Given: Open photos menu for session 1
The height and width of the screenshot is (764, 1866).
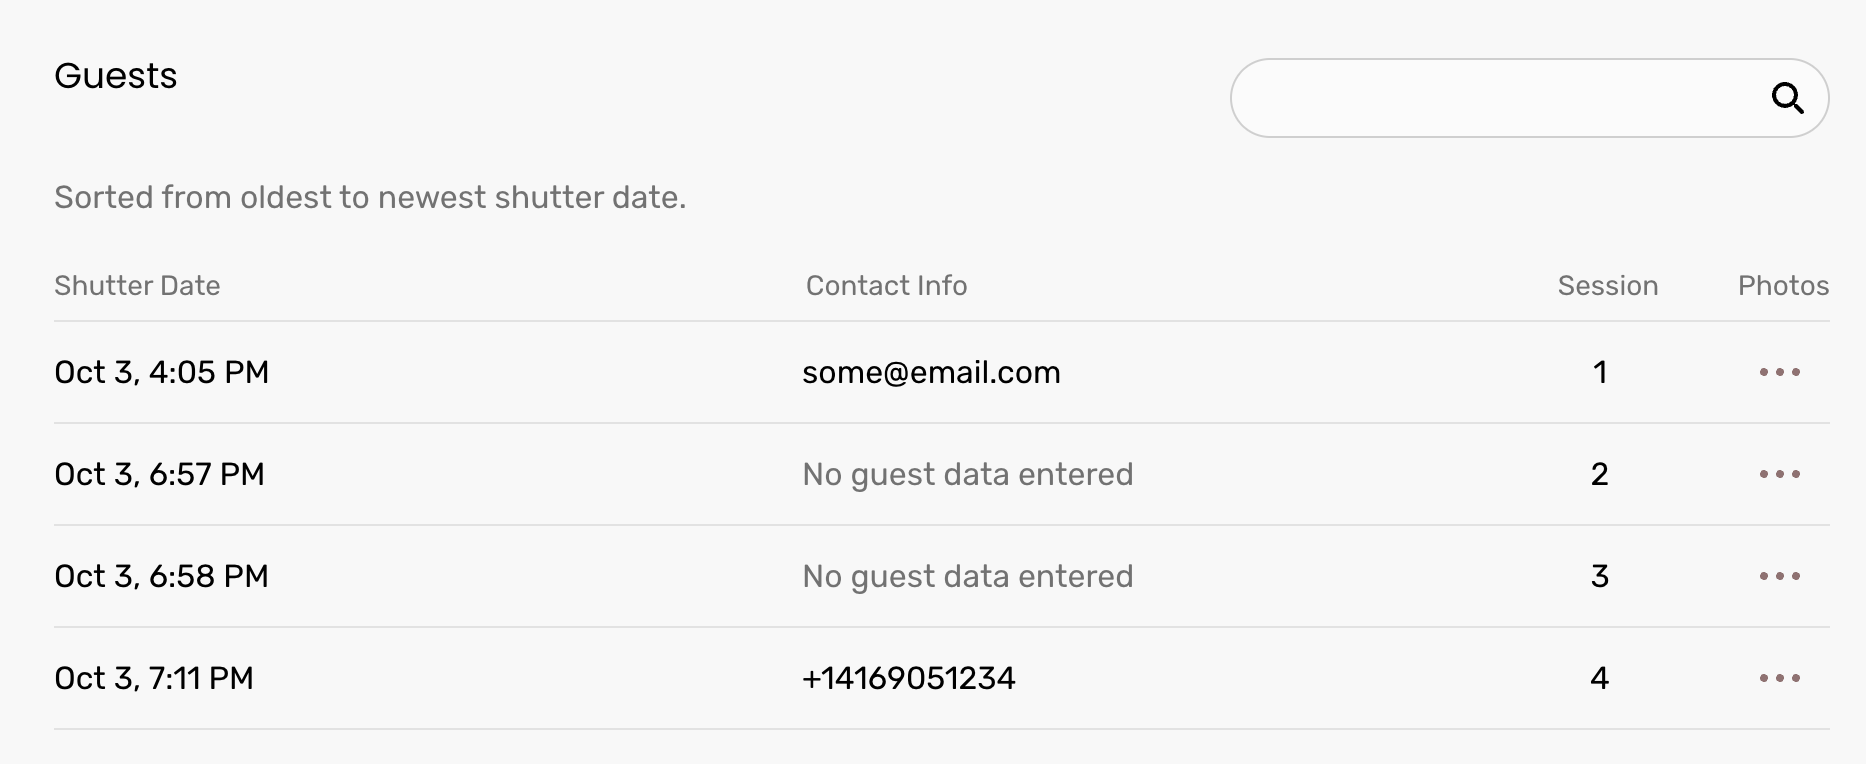Looking at the screenshot, I should (x=1779, y=372).
